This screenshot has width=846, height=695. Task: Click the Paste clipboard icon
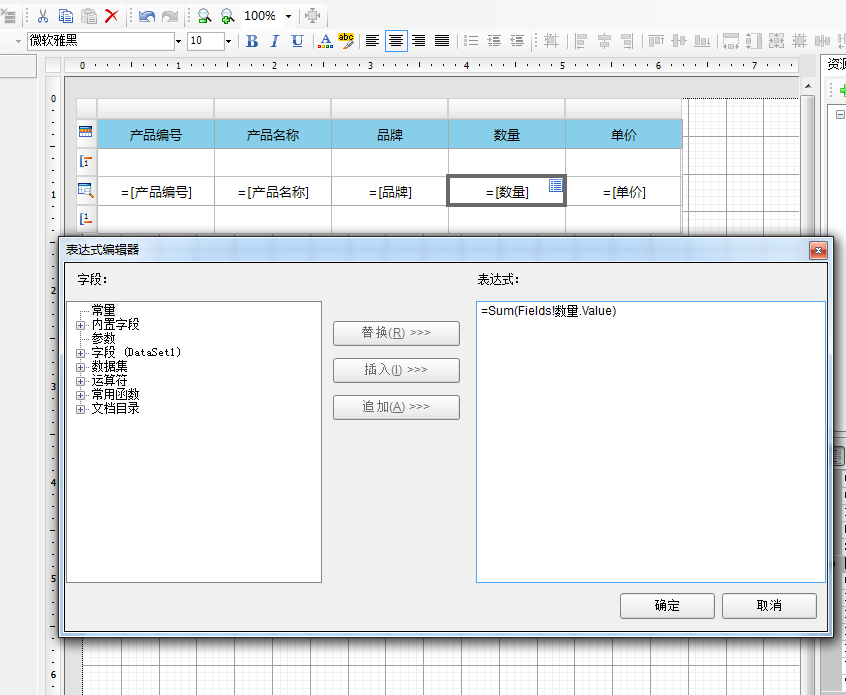(89, 16)
